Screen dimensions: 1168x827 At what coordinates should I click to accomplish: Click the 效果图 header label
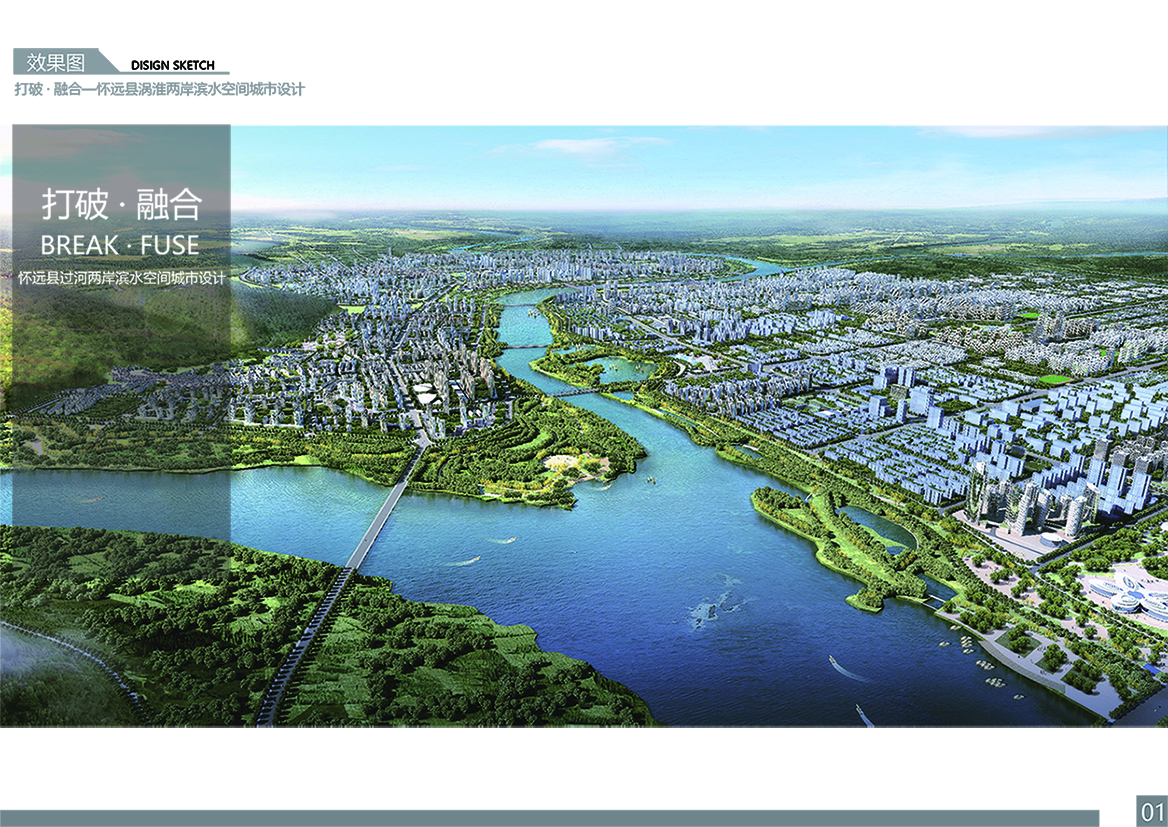[55, 63]
